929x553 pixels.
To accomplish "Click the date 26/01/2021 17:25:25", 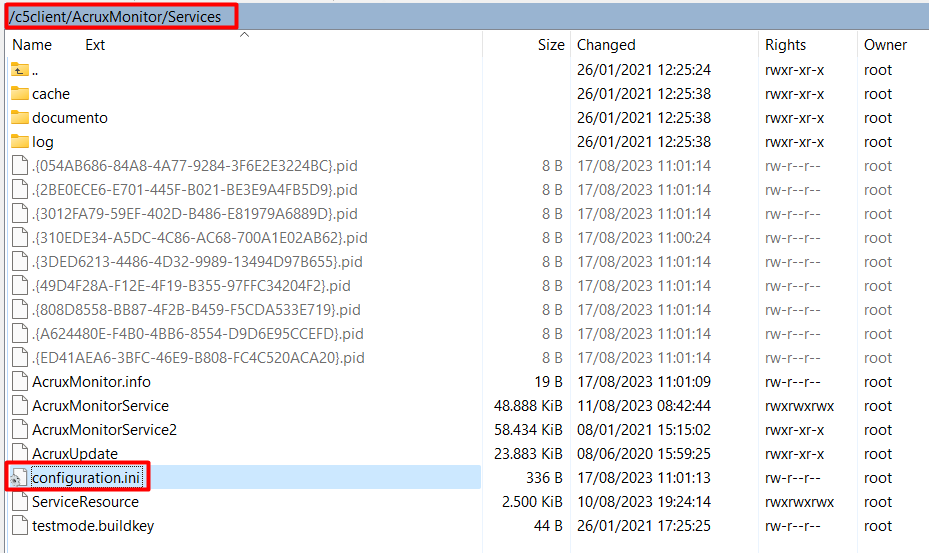I will pos(644,526).
